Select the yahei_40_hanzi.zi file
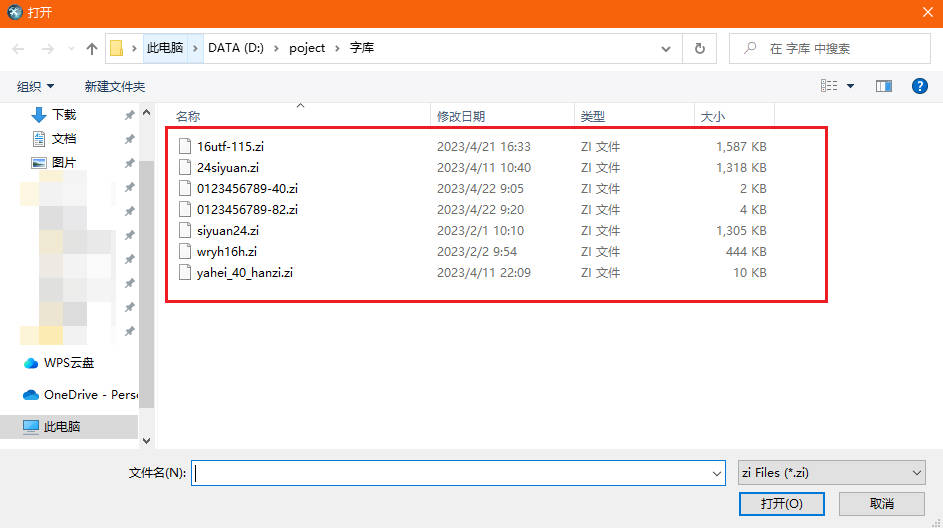Image resolution: width=943 pixels, height=528 pixels. coord(244,272)
